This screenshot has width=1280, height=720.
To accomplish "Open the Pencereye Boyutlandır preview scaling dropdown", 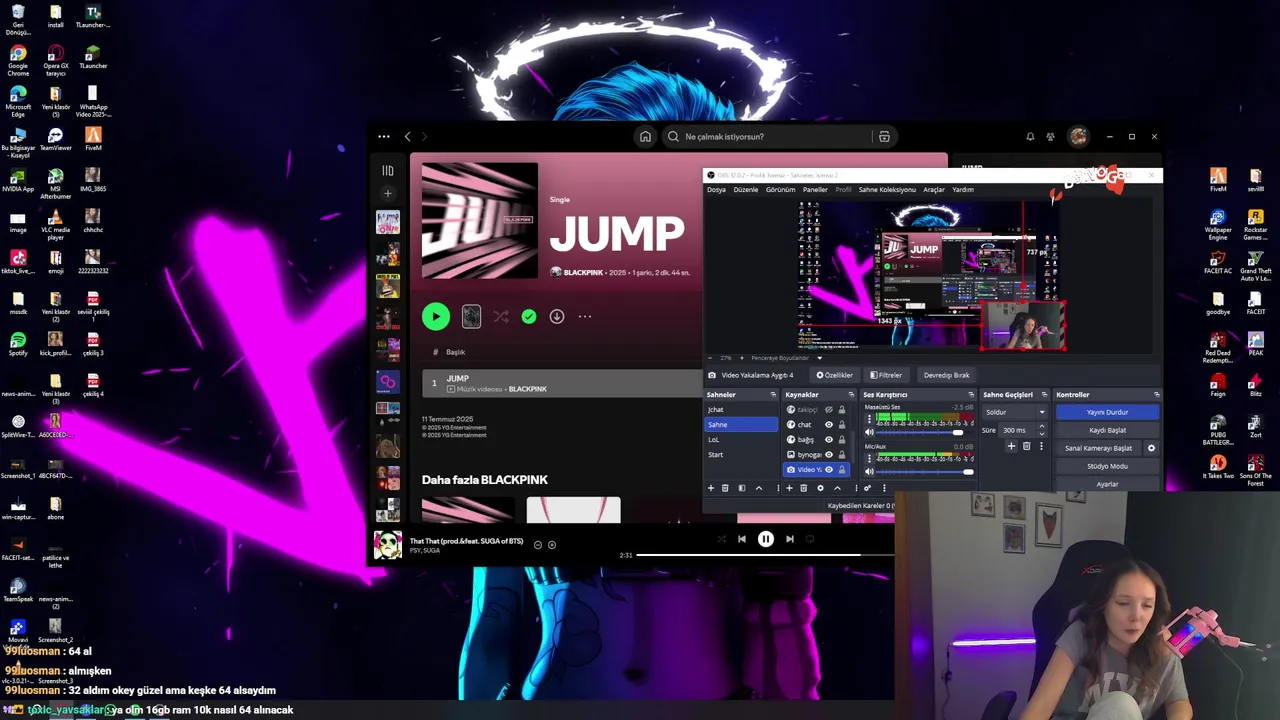I will coord(785,358).
